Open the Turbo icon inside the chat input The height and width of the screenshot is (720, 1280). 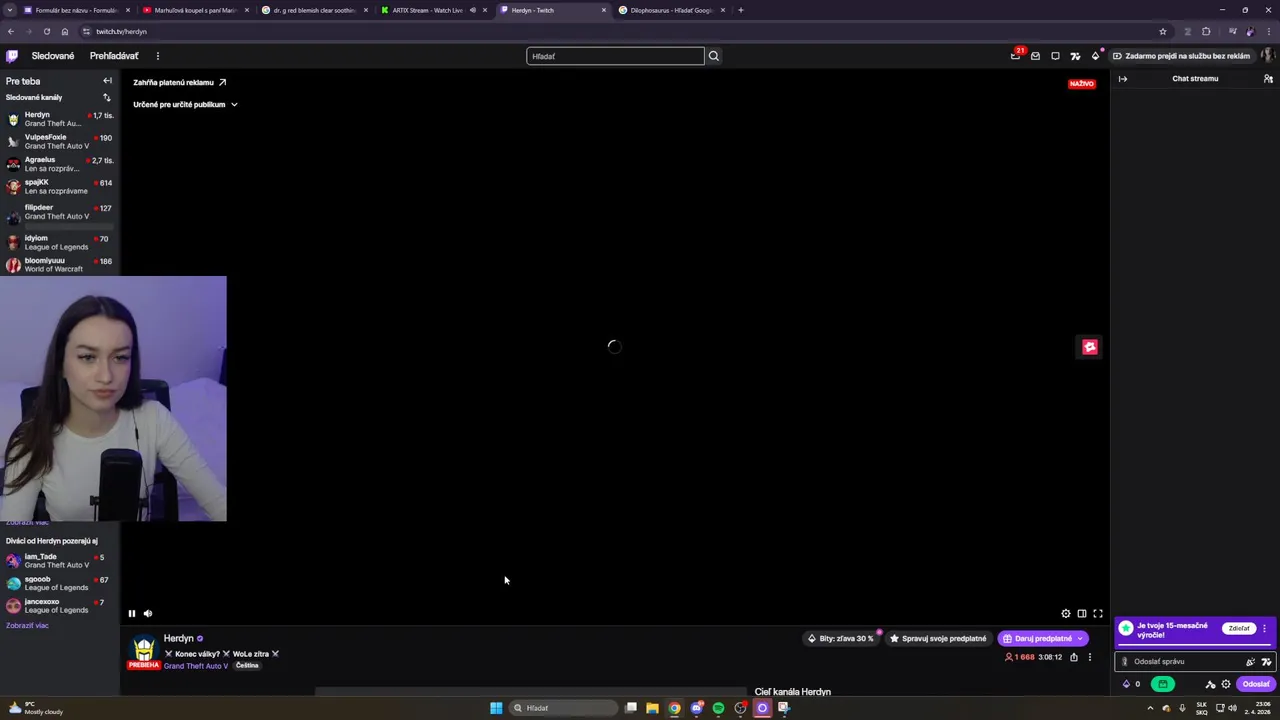(x=1266, y=662)
